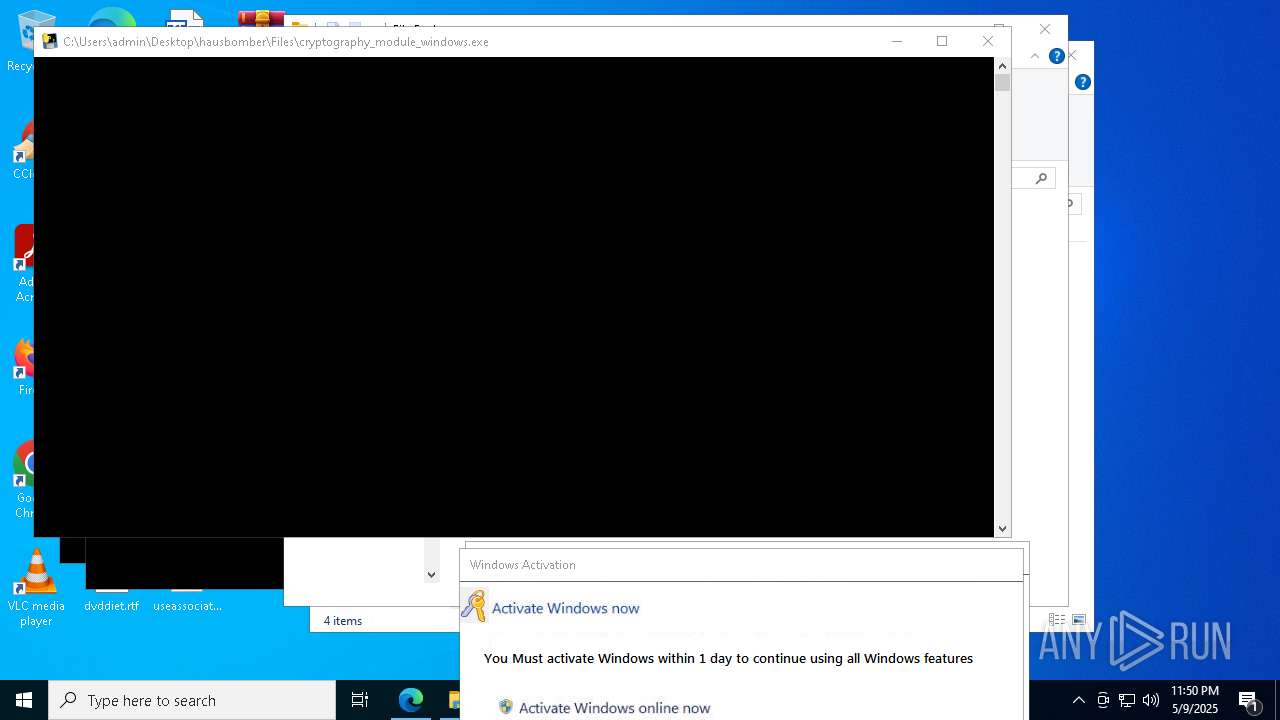Click the network icon in system tray
The height and width of the screenshot is (720, 1280).
pyautogui.click(x=1127, y=700)
